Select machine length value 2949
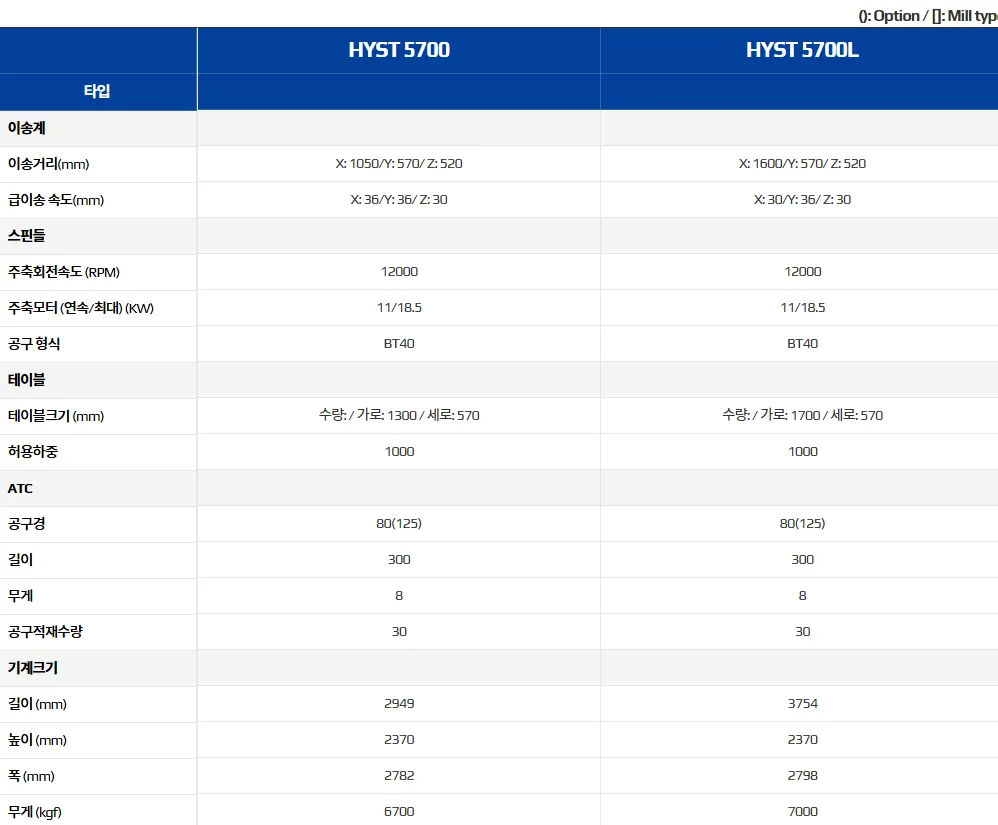998x825 pixels. pos(399,703)
